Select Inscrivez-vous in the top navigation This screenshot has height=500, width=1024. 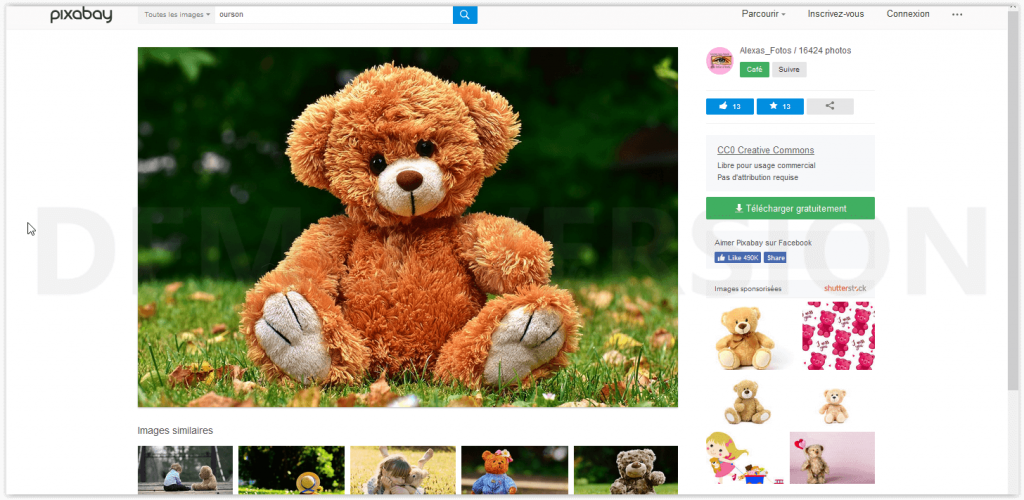pos(835,14)
